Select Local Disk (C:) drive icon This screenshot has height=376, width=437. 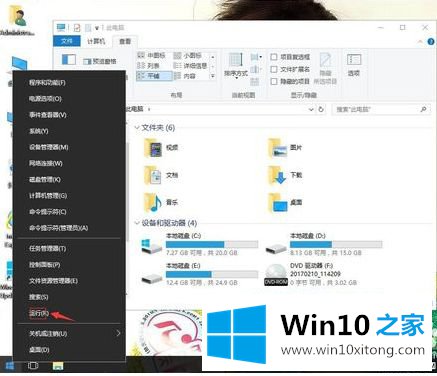[x=152, y=246]
